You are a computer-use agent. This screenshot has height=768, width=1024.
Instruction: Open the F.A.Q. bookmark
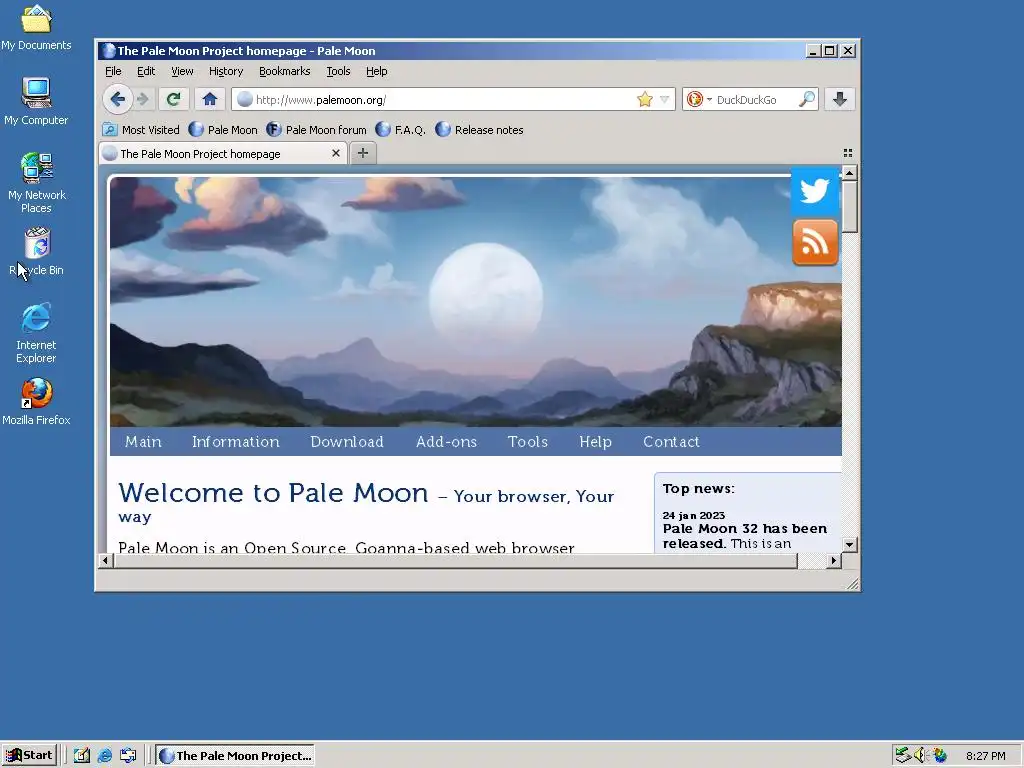400,130
